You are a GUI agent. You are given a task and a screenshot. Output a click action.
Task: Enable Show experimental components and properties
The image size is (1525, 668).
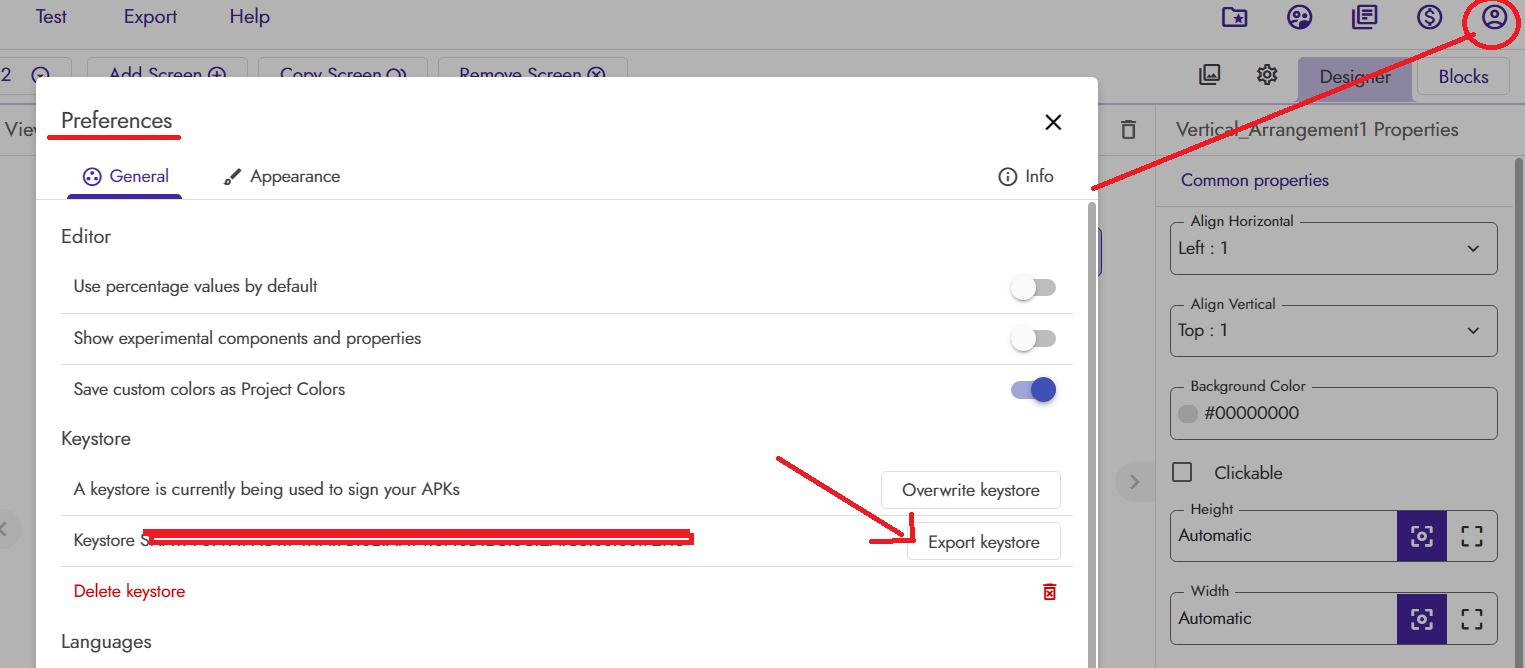[1033, 339]
